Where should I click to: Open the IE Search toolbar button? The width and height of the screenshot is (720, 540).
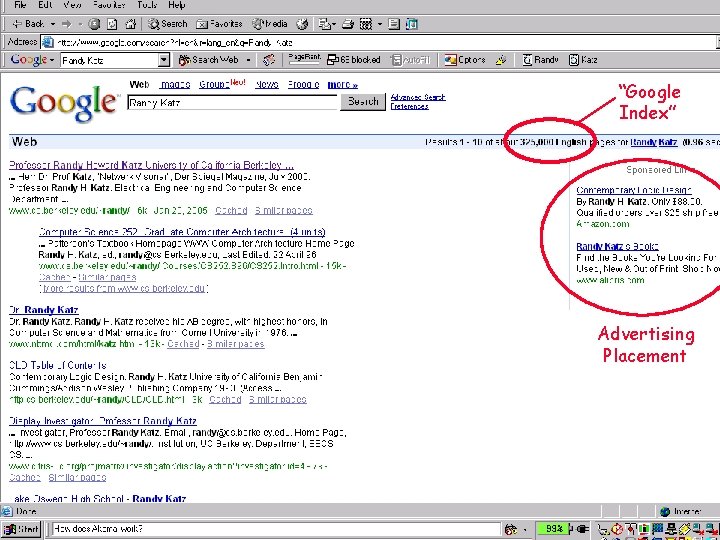[x=168, y=24]
